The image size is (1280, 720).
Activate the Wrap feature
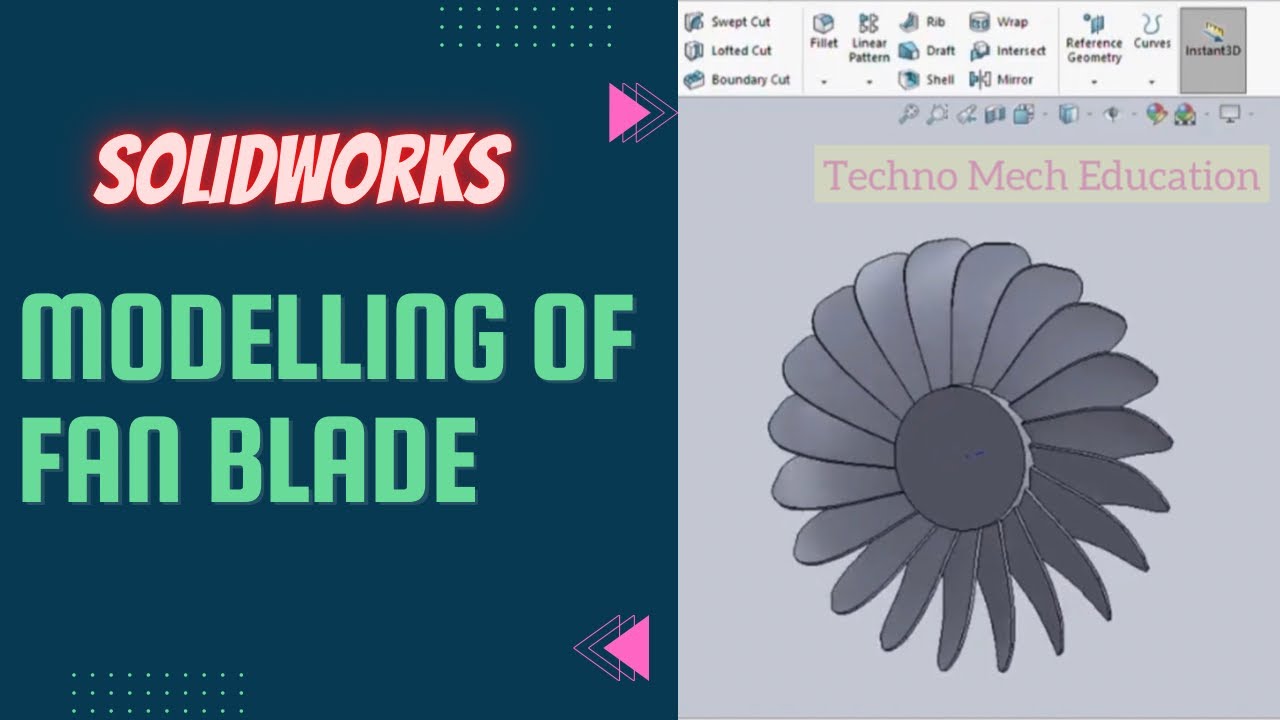click(998, 22)
